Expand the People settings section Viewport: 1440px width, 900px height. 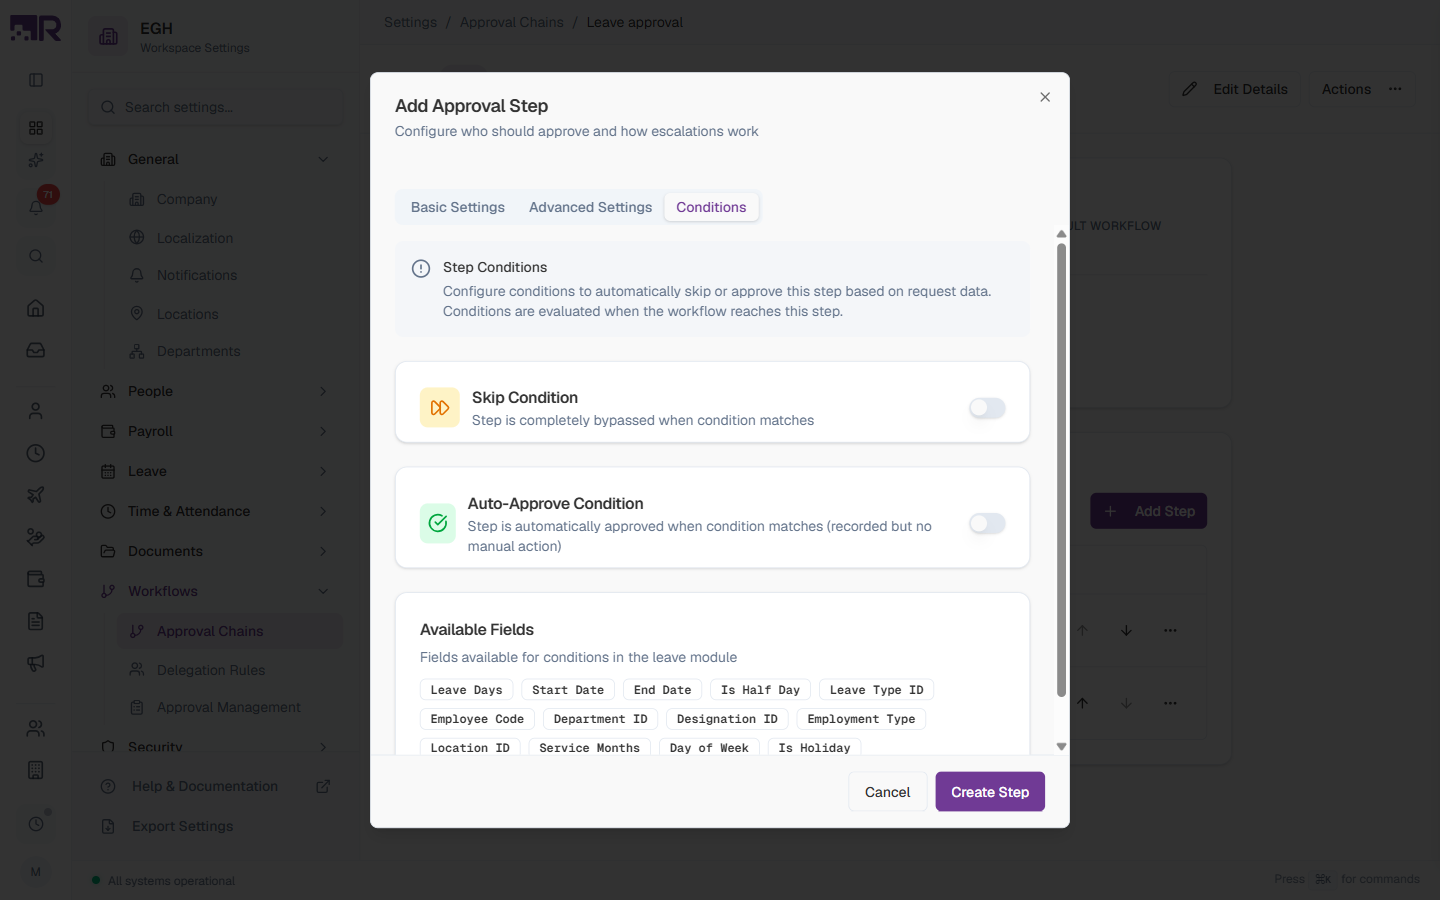pos(215,391)
